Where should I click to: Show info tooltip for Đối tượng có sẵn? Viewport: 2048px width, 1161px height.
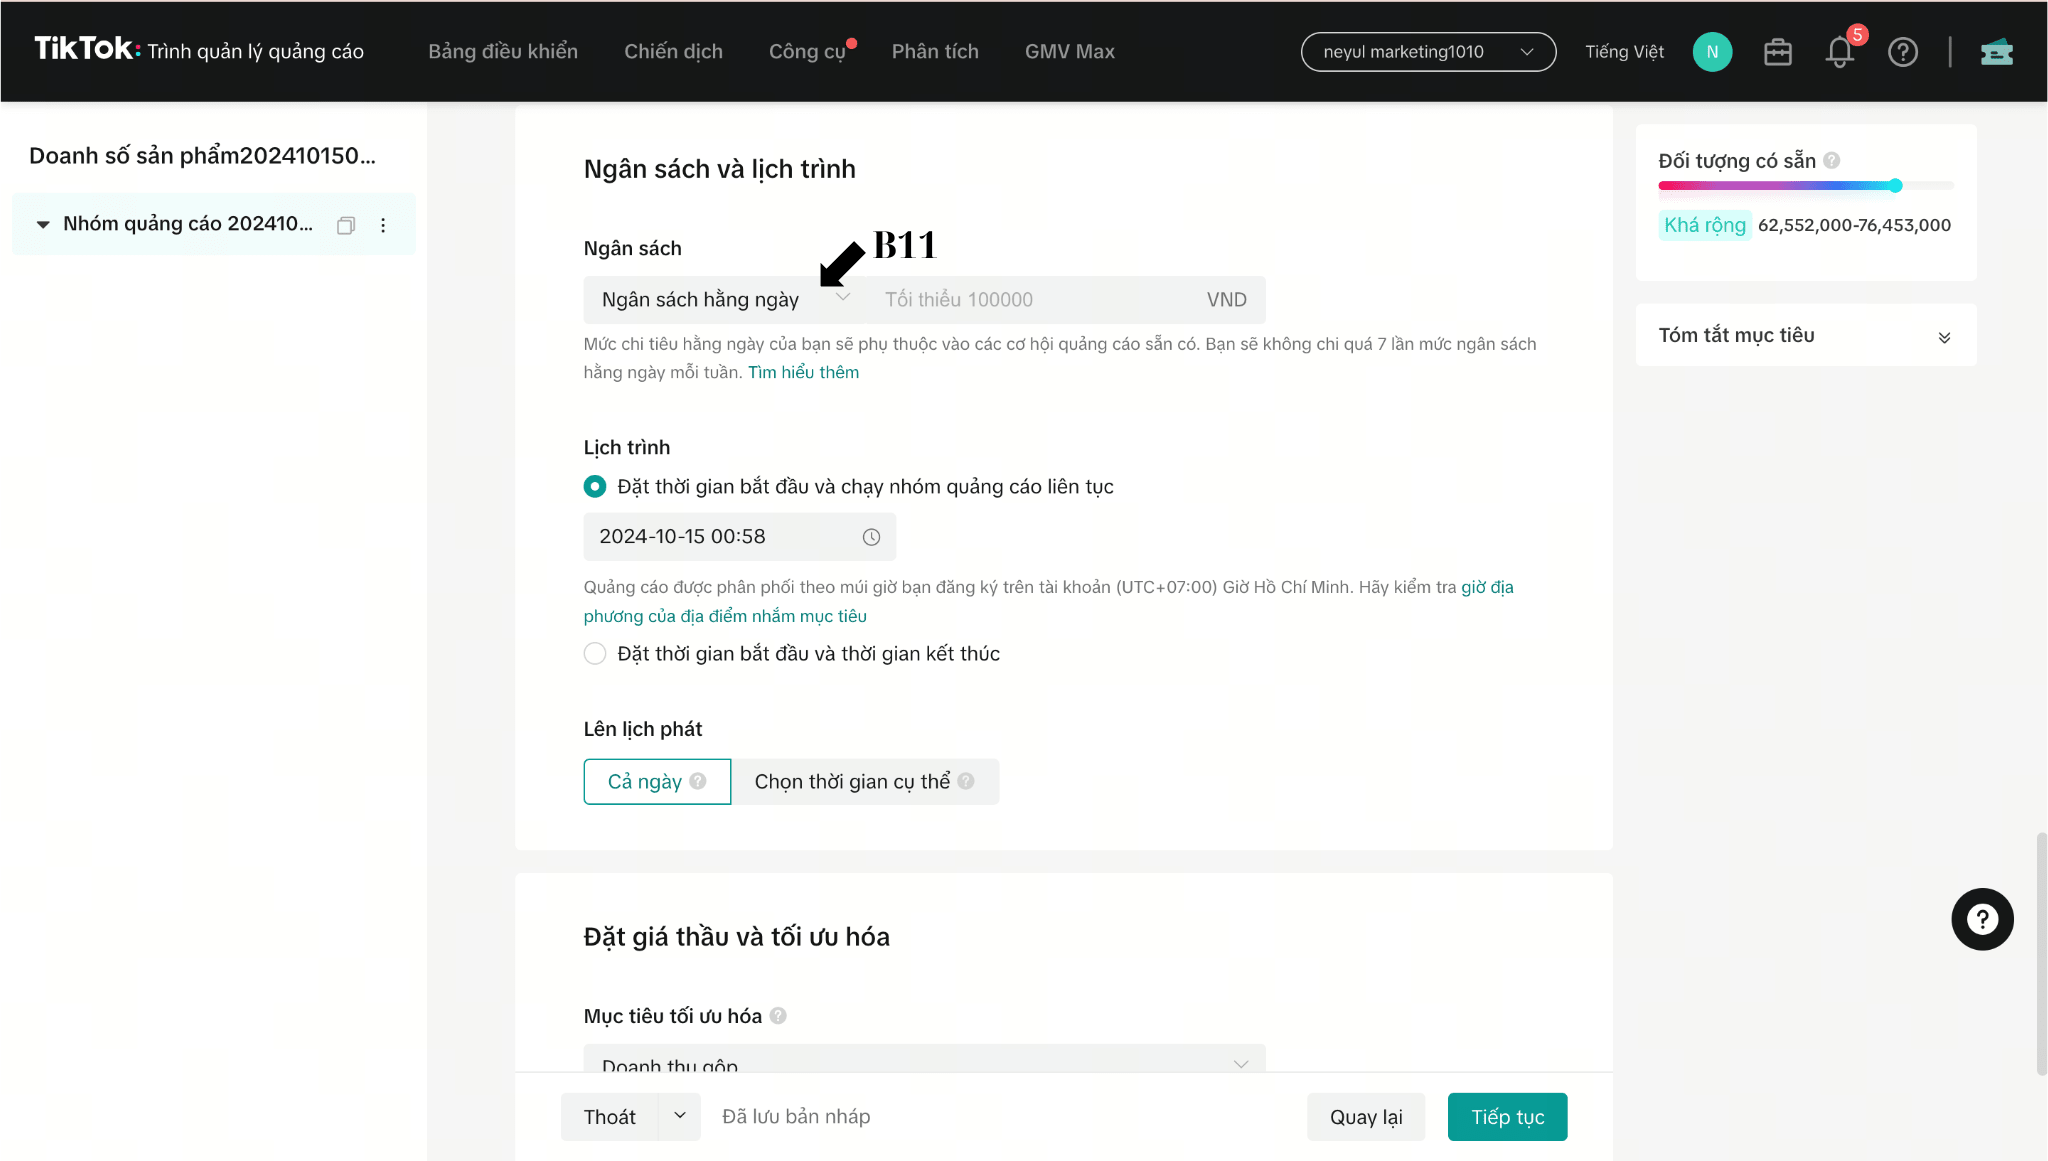(x=1831, y=160)
